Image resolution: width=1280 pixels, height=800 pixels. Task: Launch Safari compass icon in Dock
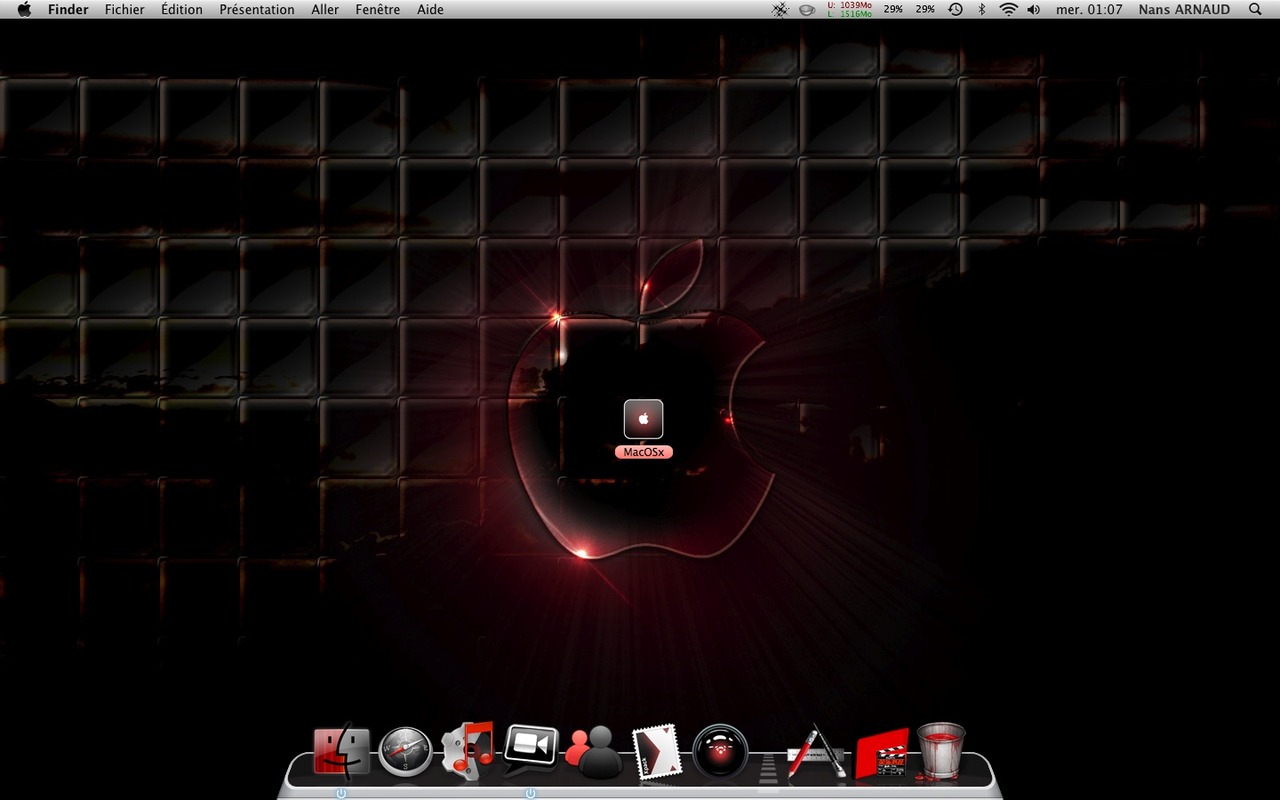pyautogui.click(x=405, y=752)
